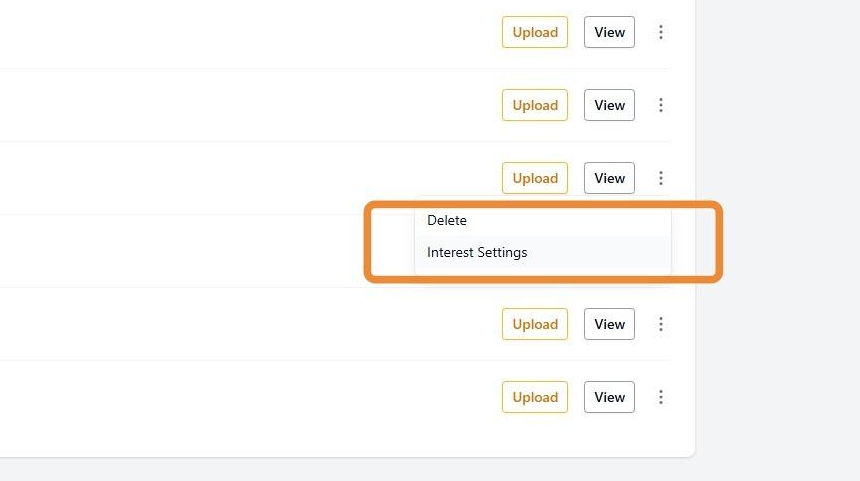Click the vertical ellipsis beside the topmost View button
Screen dimensions: 860x481
coord(660,32)
